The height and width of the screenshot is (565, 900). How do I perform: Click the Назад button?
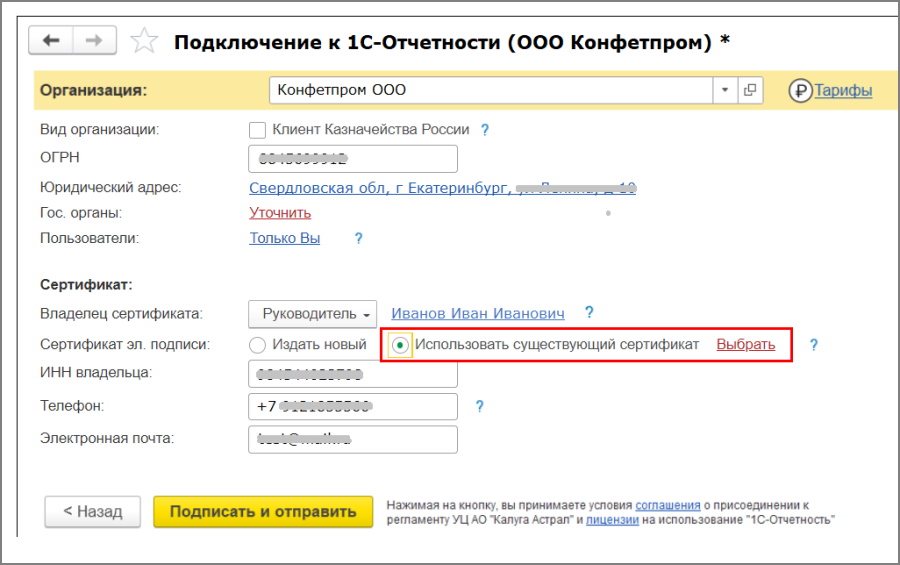click(x=92, y=512)
